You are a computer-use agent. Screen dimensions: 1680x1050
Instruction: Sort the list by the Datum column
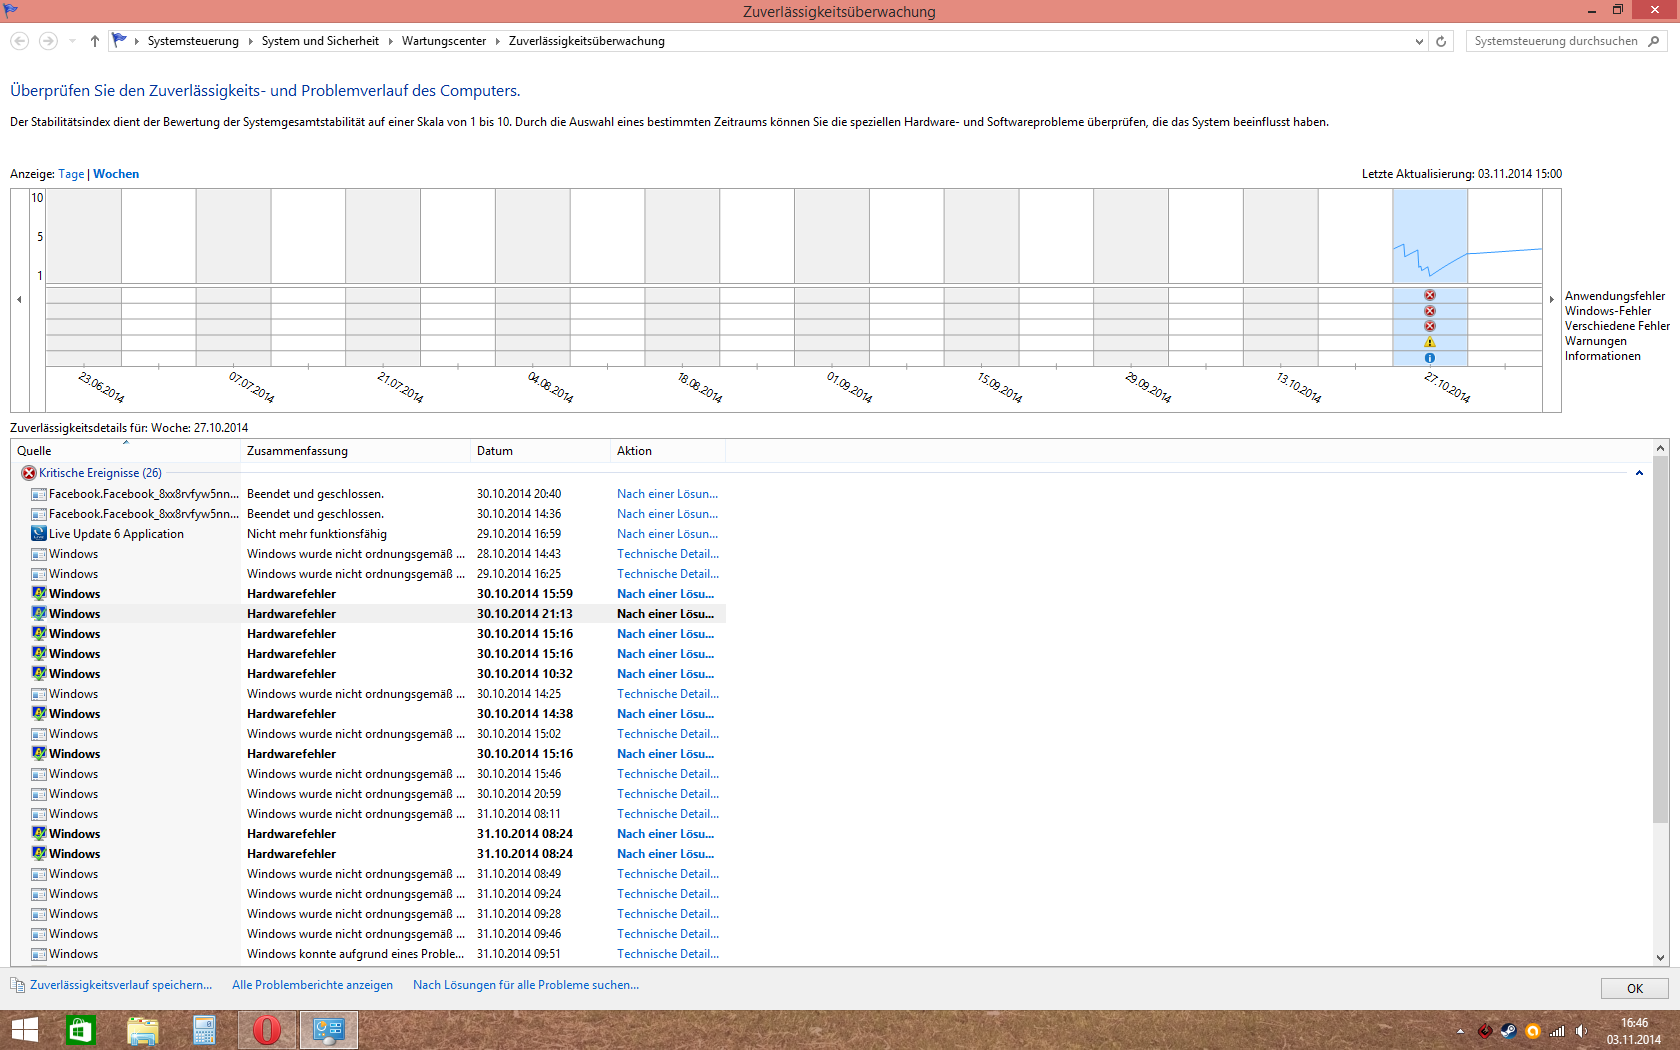540,451
